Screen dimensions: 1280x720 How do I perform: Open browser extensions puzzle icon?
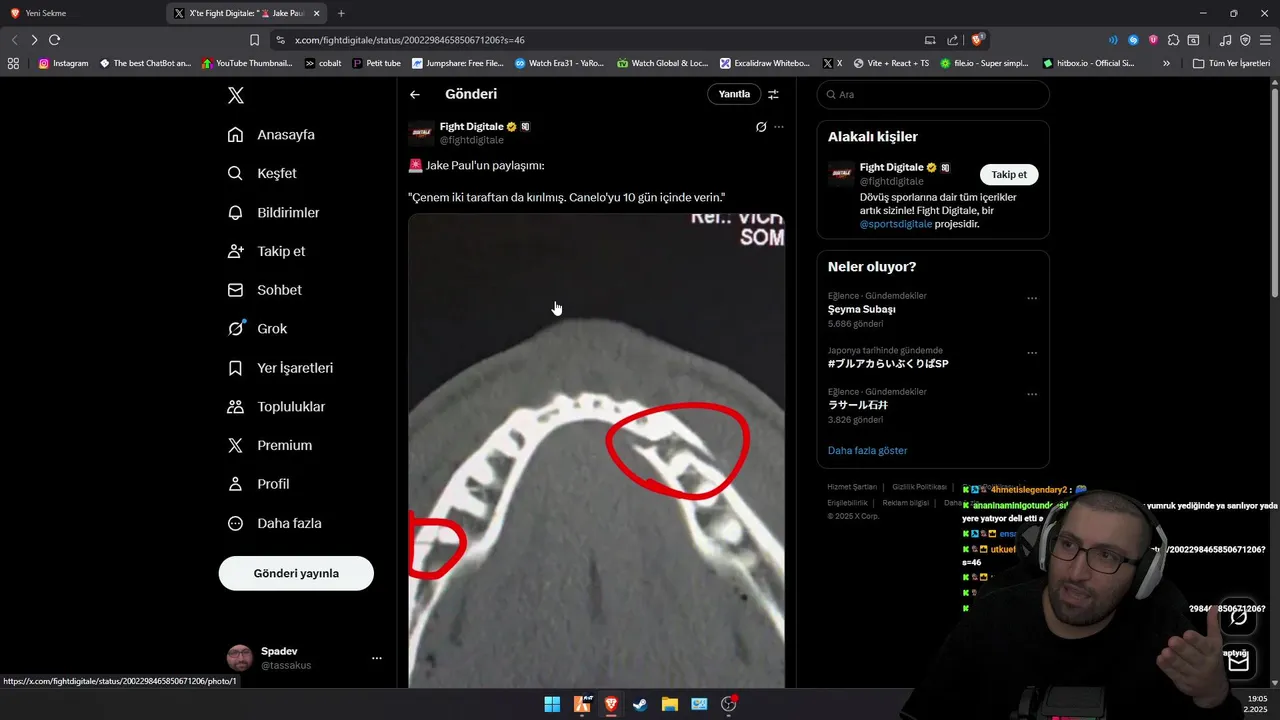click(x=1173, y=40)
